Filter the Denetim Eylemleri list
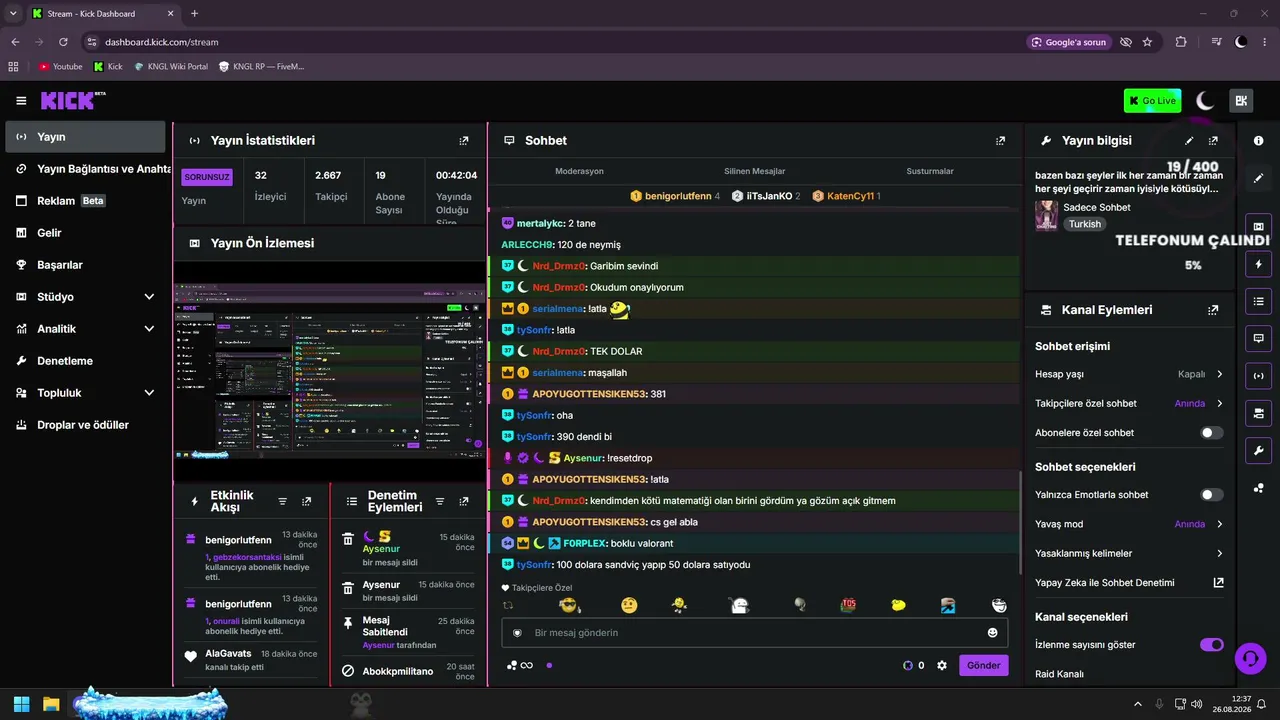 pos(439,501)
